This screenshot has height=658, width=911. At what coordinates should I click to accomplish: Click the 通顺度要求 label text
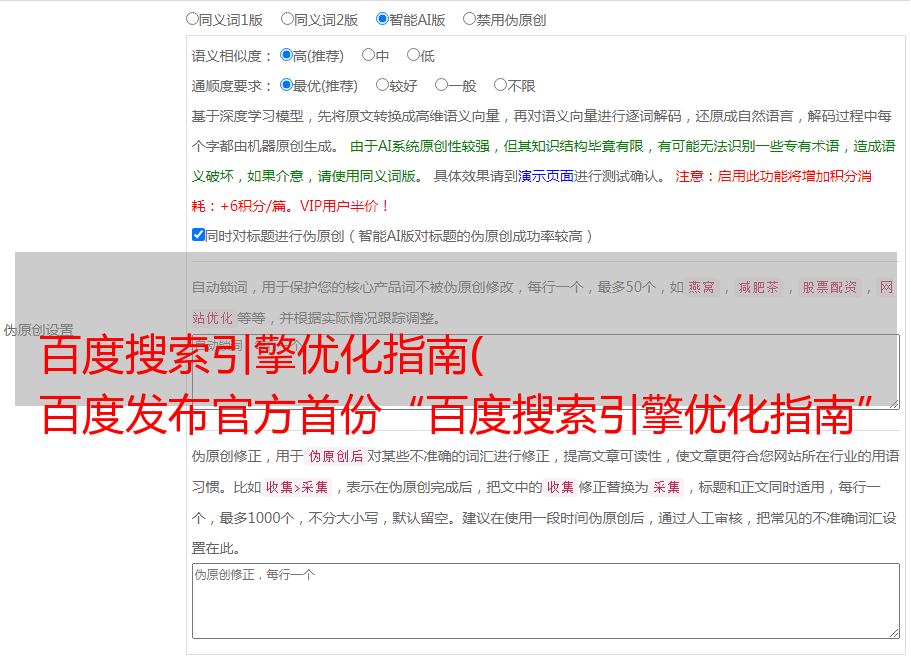232,86
